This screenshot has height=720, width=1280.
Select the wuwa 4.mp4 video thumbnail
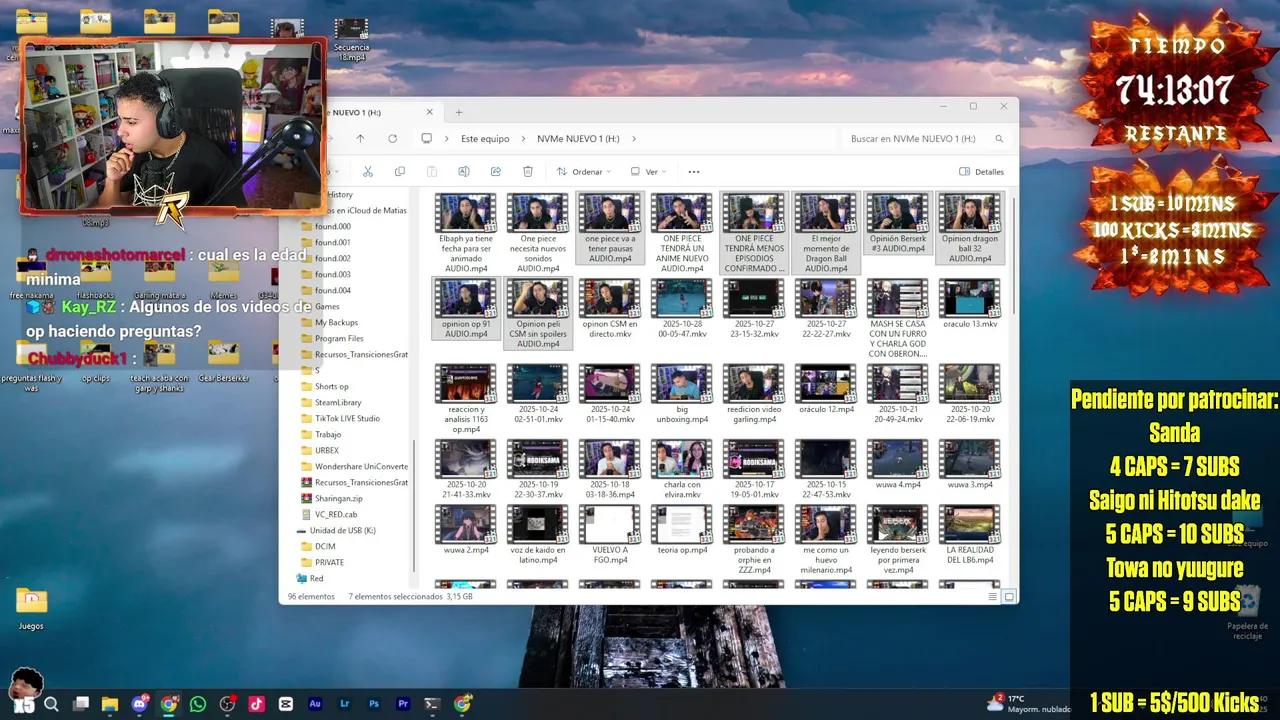coord(897,458)
